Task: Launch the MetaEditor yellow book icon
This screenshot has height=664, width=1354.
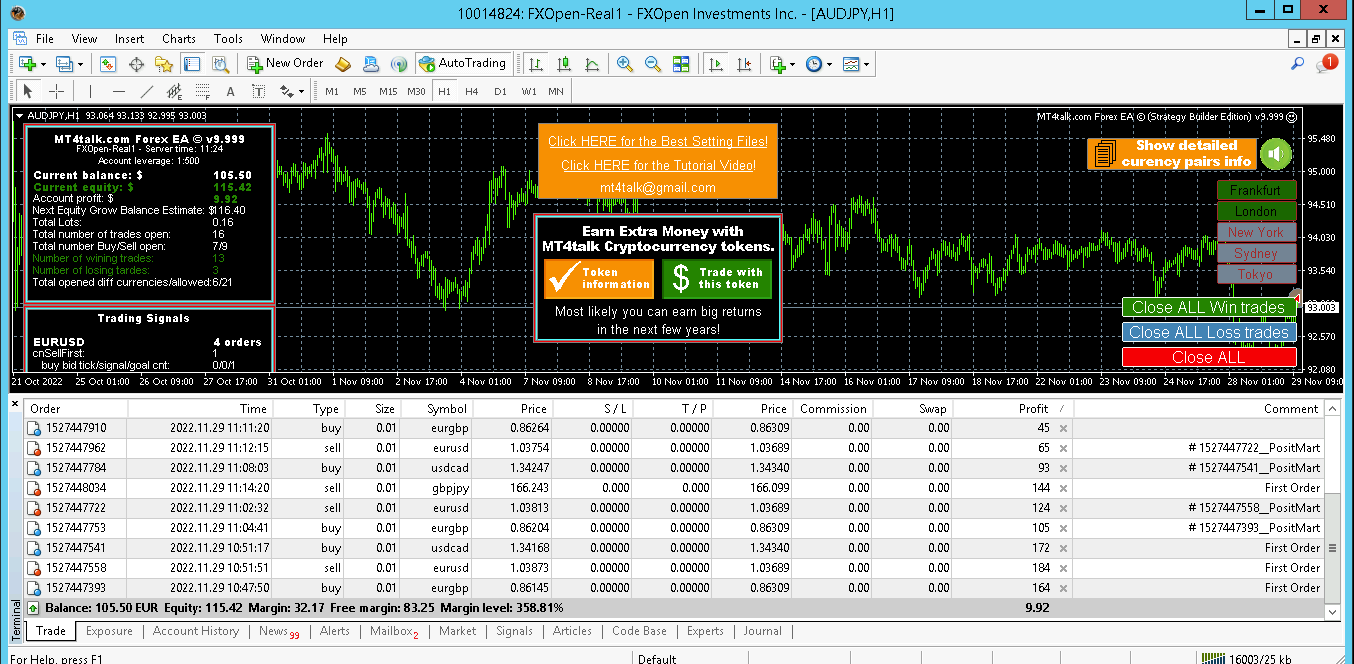Action: 343,64
